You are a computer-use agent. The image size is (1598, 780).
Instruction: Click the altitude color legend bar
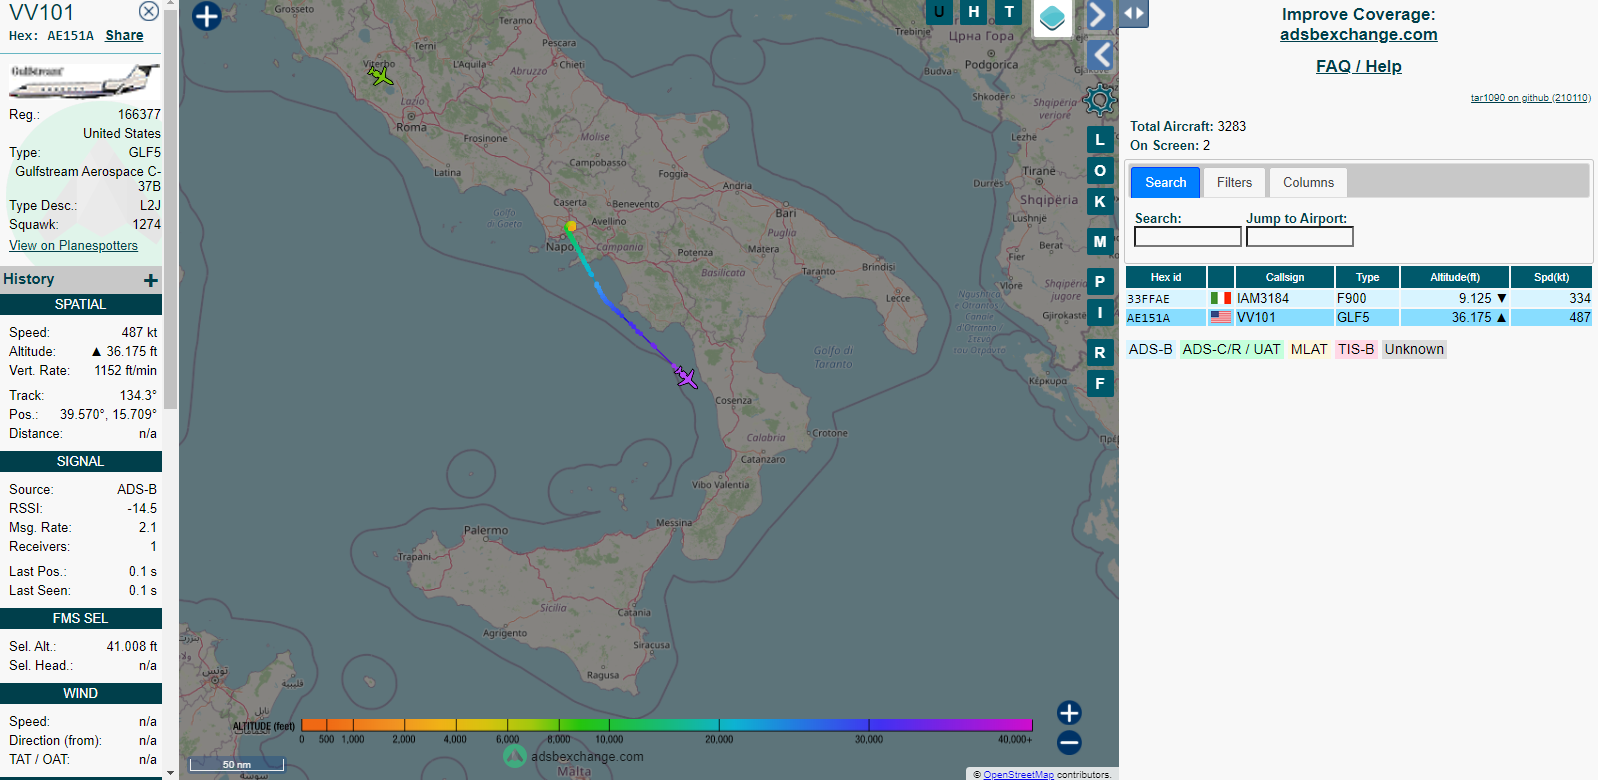point(666,725)
